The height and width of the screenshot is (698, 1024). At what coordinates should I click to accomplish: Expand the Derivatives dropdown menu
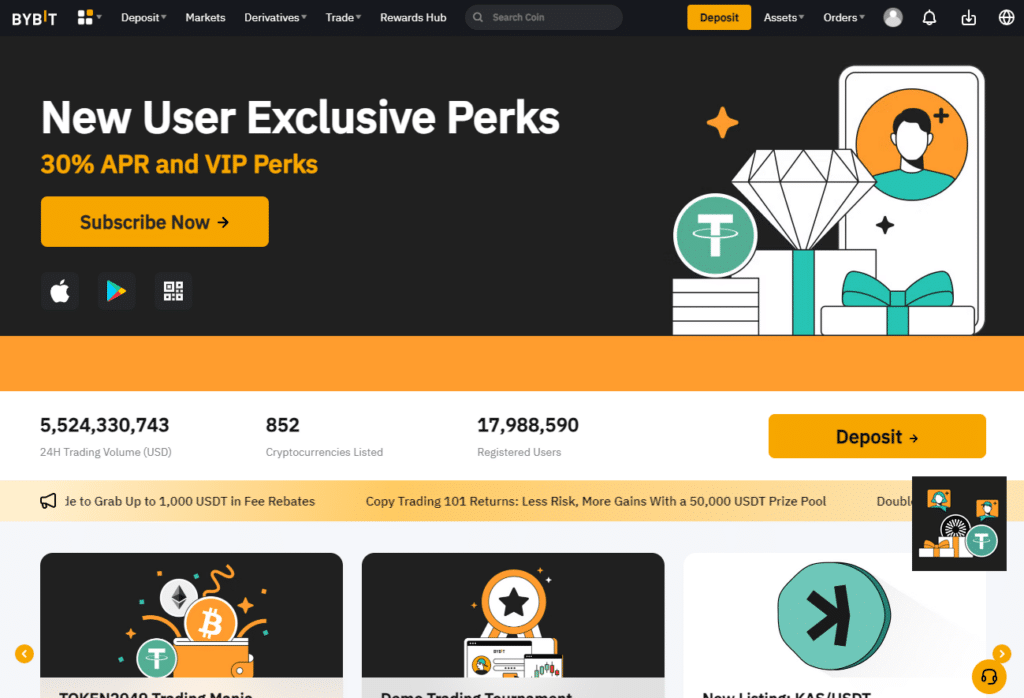point(276,18)
